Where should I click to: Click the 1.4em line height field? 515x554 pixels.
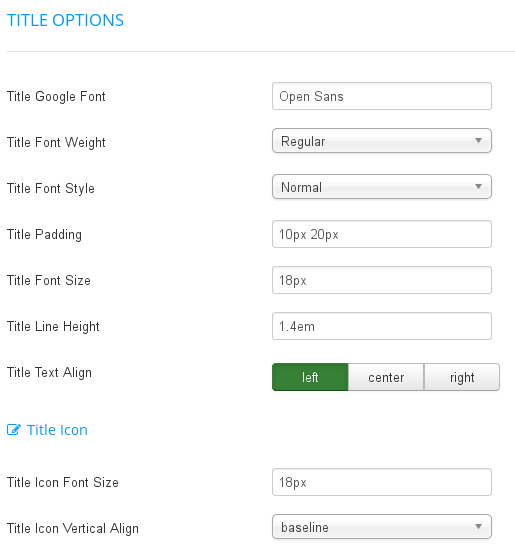[382, 326]
